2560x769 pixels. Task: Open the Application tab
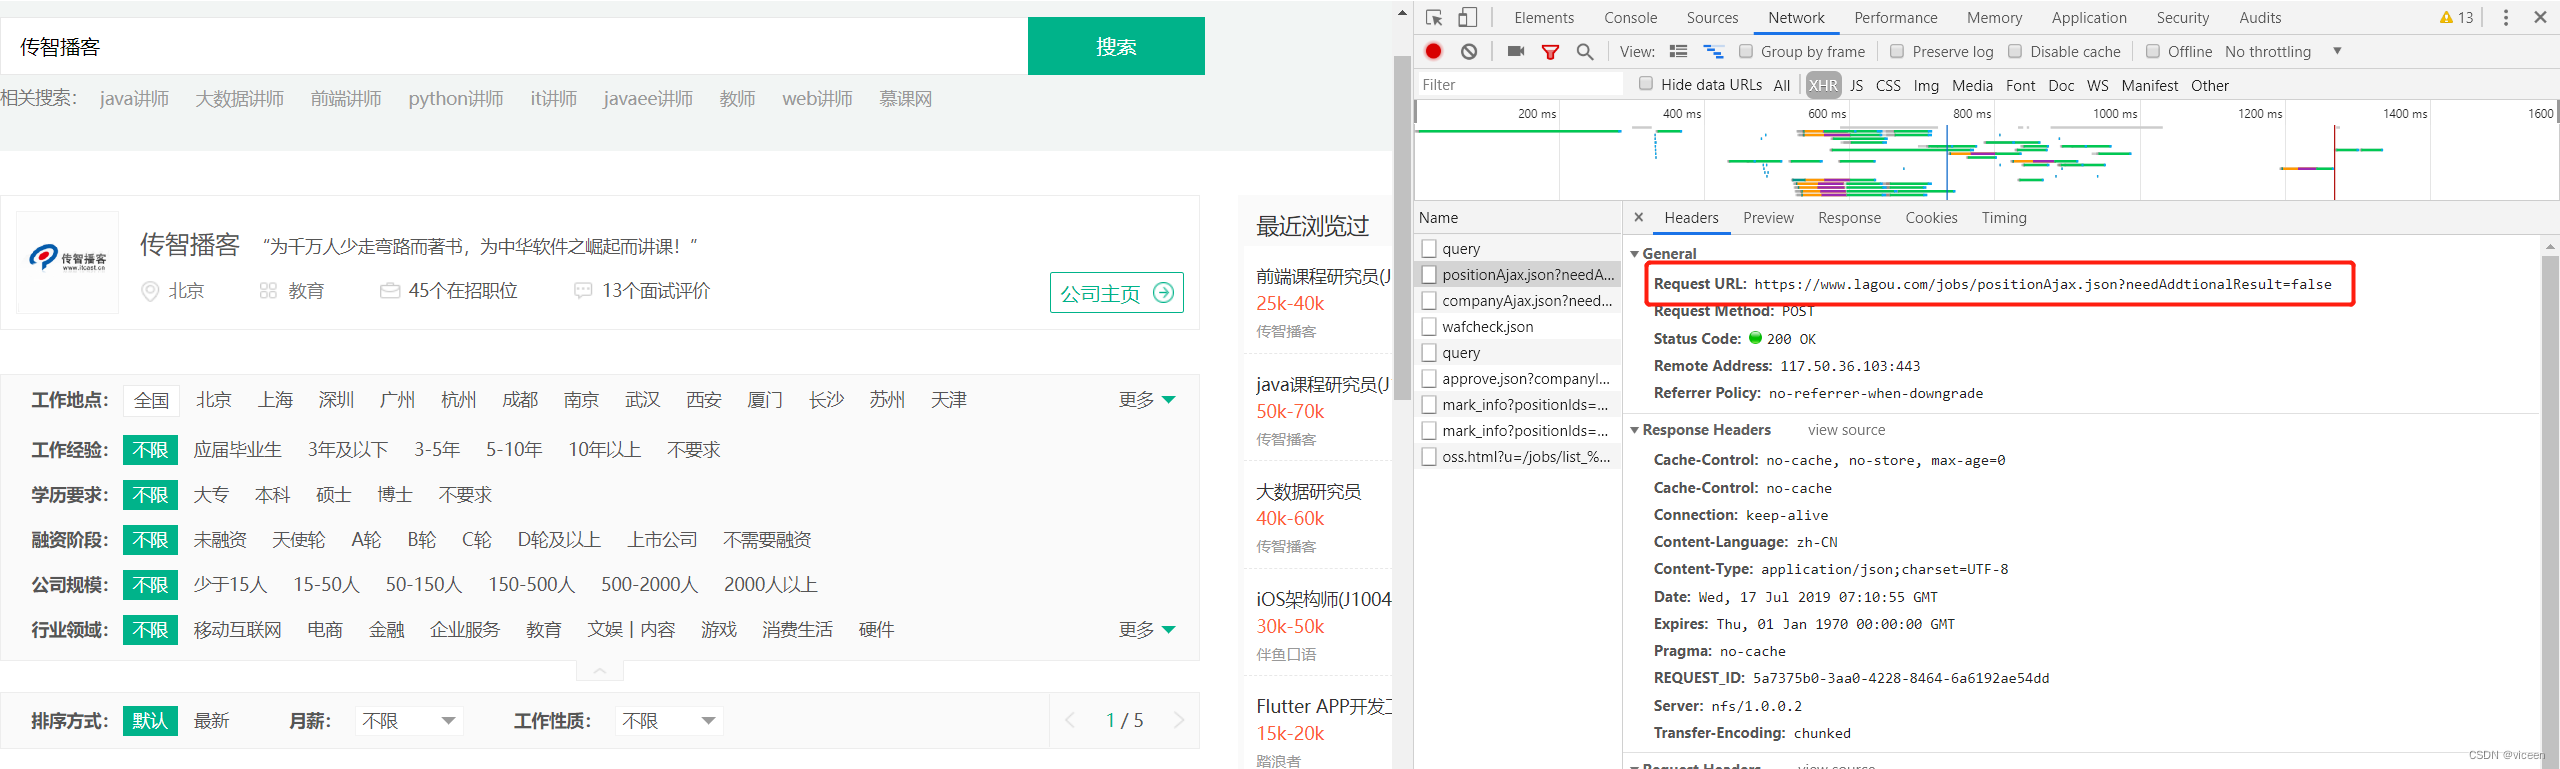click(2089, 18)
